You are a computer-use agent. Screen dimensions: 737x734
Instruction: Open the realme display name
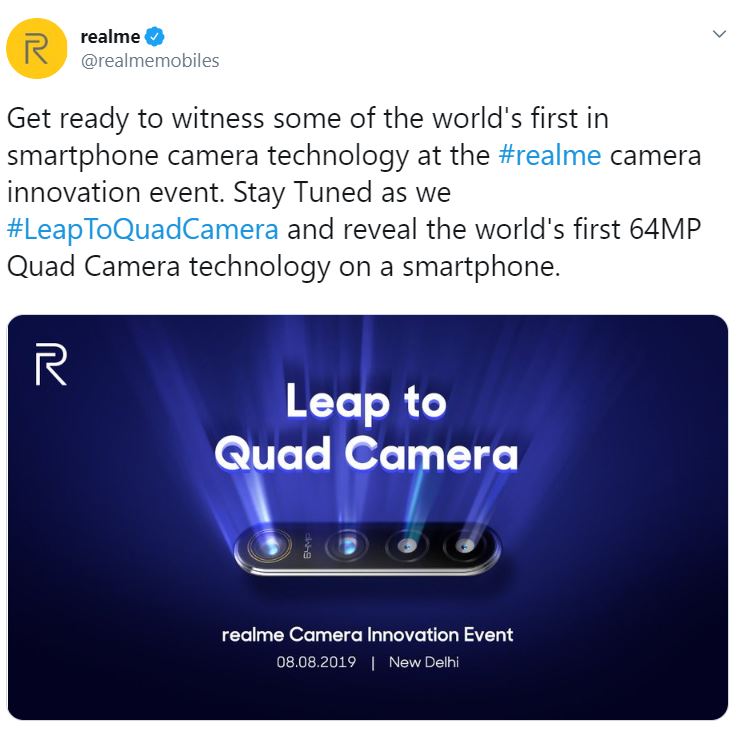(110, 37)
